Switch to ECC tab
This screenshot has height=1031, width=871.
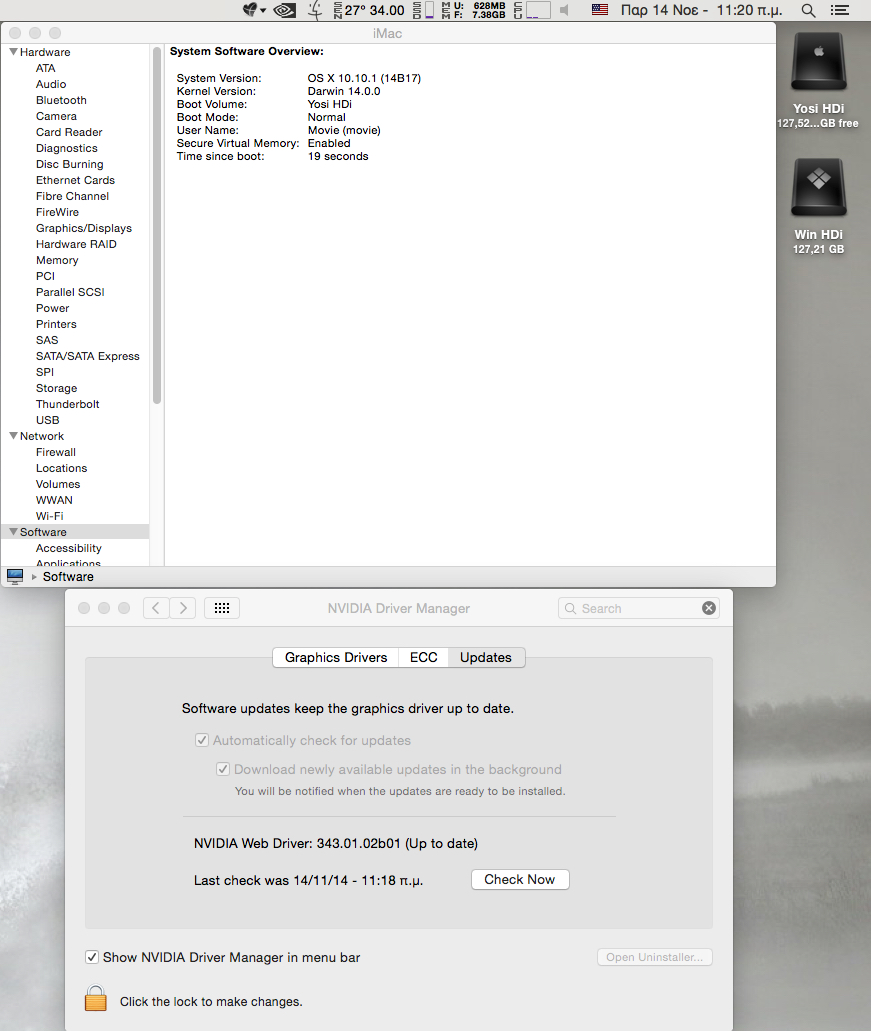click(x=423, y=658)
